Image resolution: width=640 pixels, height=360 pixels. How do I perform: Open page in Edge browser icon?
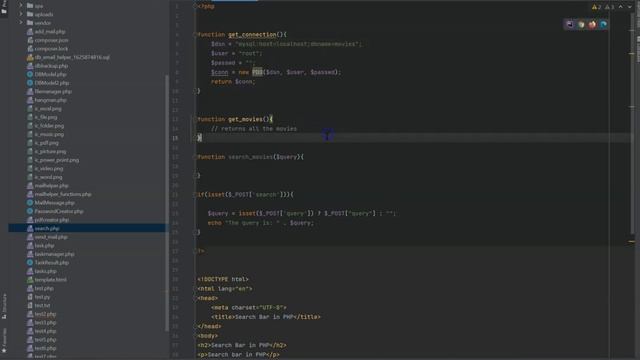[x=603, y=24]
